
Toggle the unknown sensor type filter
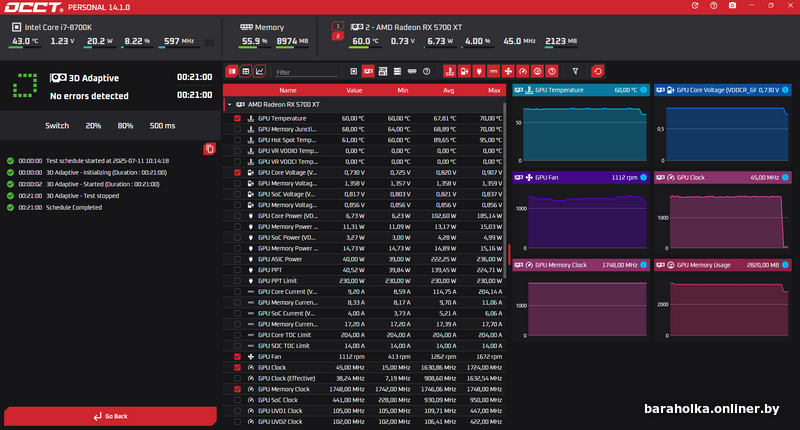[x=552, y=71]
